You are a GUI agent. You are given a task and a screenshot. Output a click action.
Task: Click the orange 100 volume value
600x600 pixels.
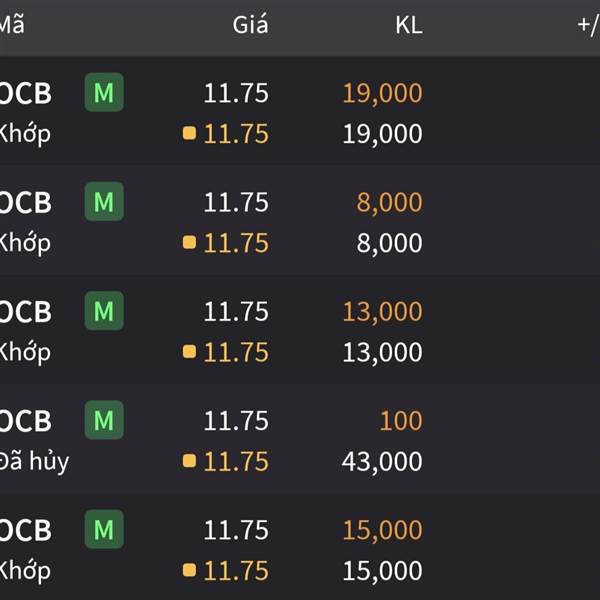[x=401, y=421]
